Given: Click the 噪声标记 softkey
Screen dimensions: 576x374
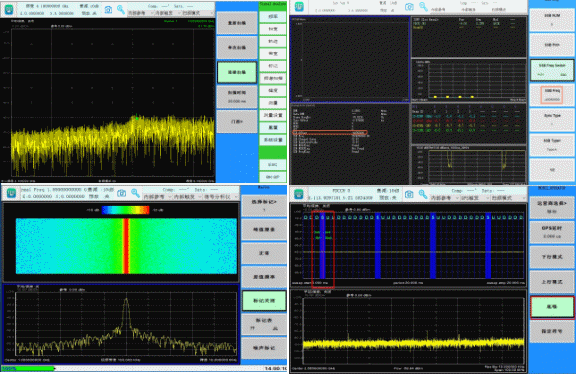Looking at the screenshot, I should (264, 348).
